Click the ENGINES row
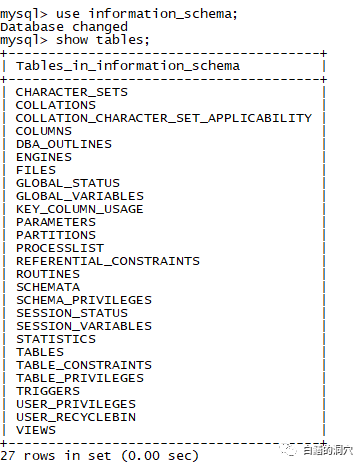 [44, 157]
